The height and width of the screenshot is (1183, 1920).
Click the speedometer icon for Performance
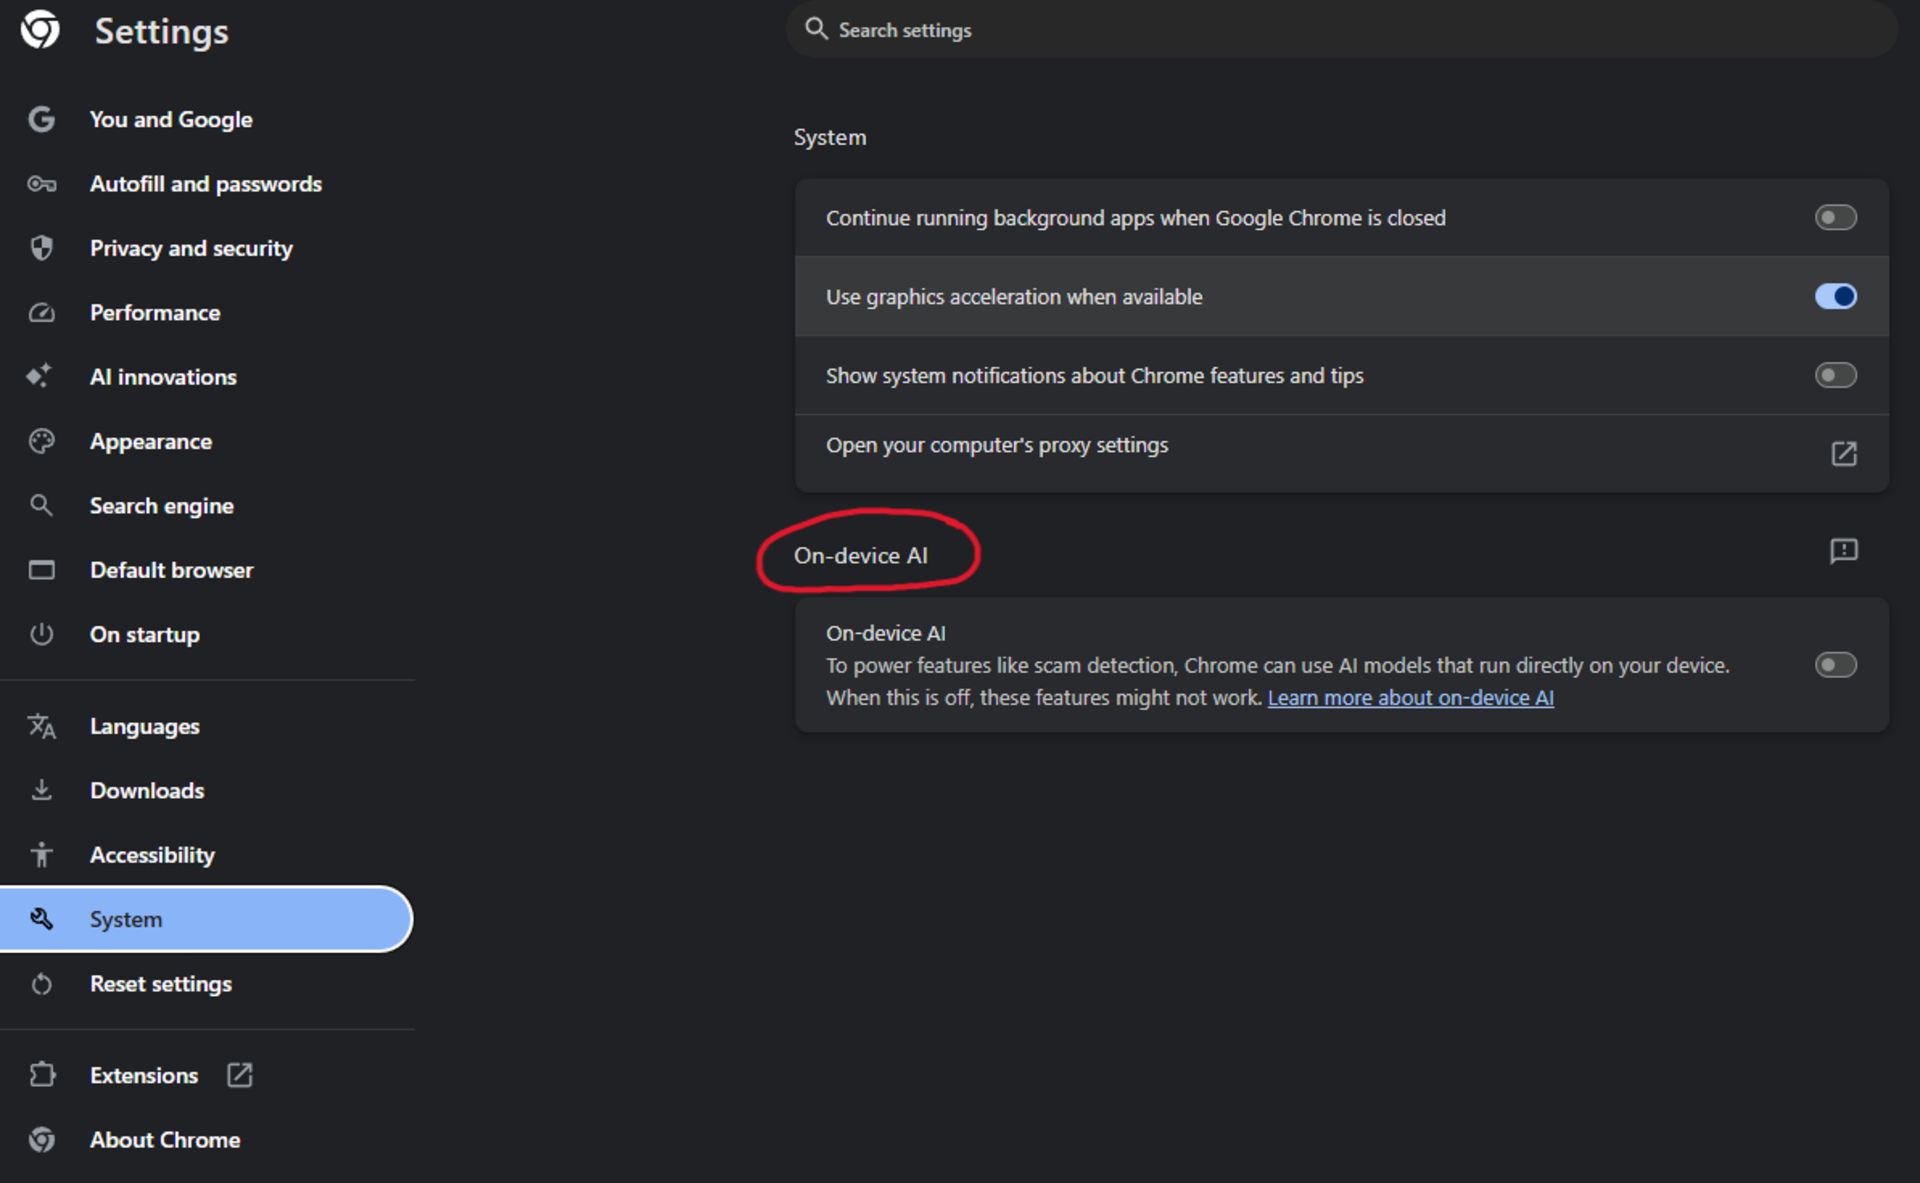pyautogui.click(x=41, y=313)
